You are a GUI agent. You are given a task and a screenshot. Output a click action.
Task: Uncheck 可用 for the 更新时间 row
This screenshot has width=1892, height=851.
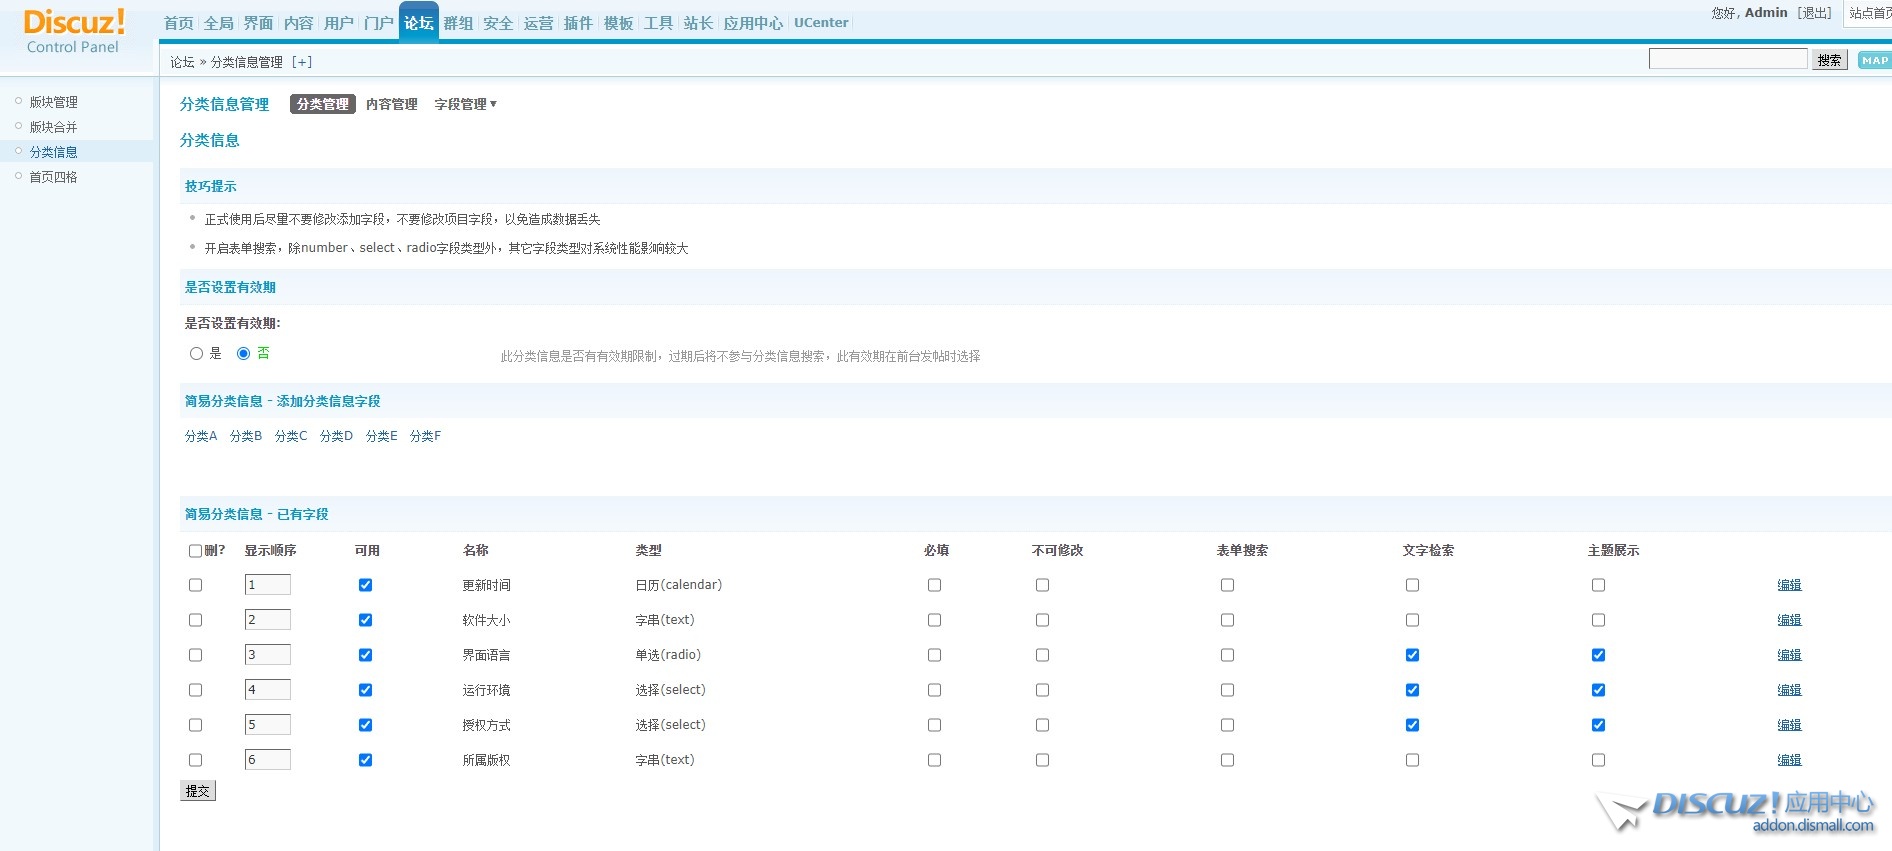[x=365, y=585]
